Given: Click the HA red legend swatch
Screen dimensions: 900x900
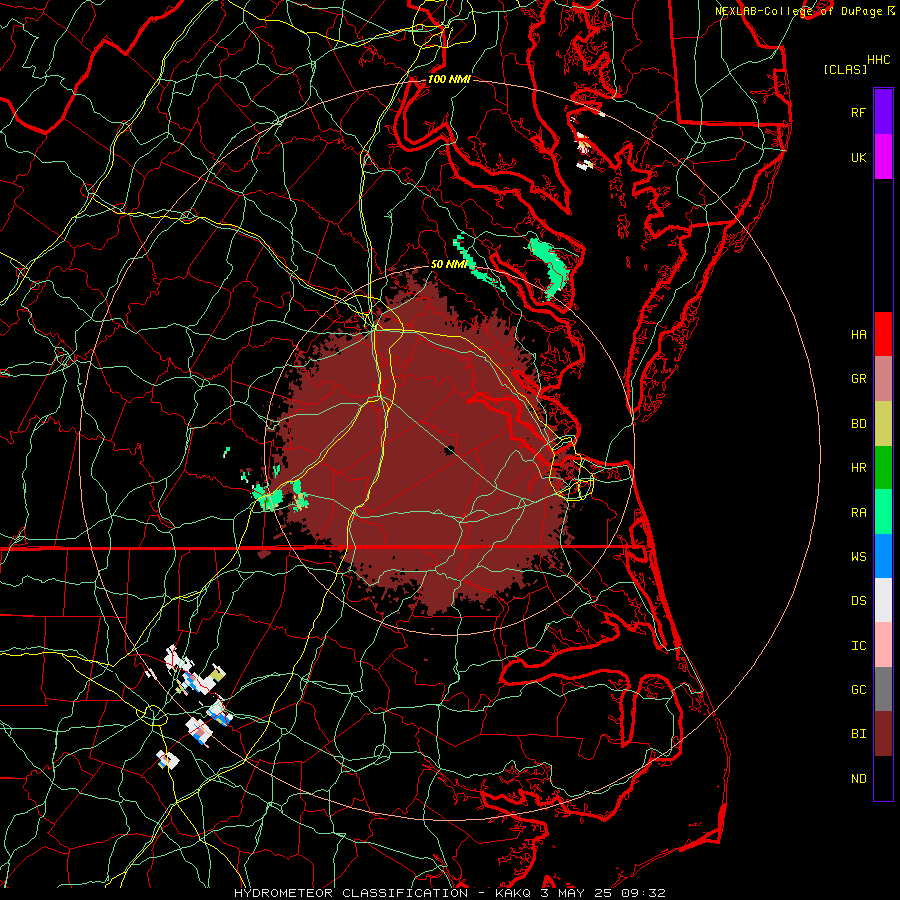Looking at the screenshot, I should [883, 334].
